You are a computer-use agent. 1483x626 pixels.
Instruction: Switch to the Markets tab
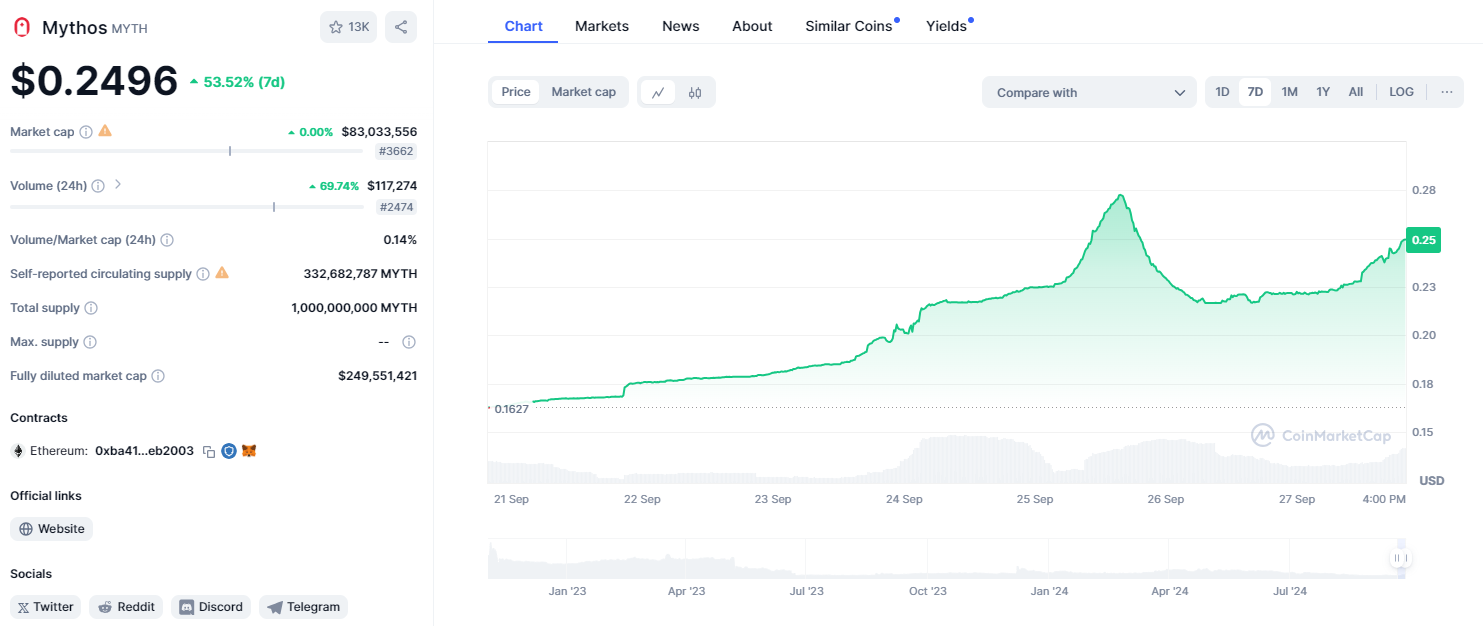(601, 26)
